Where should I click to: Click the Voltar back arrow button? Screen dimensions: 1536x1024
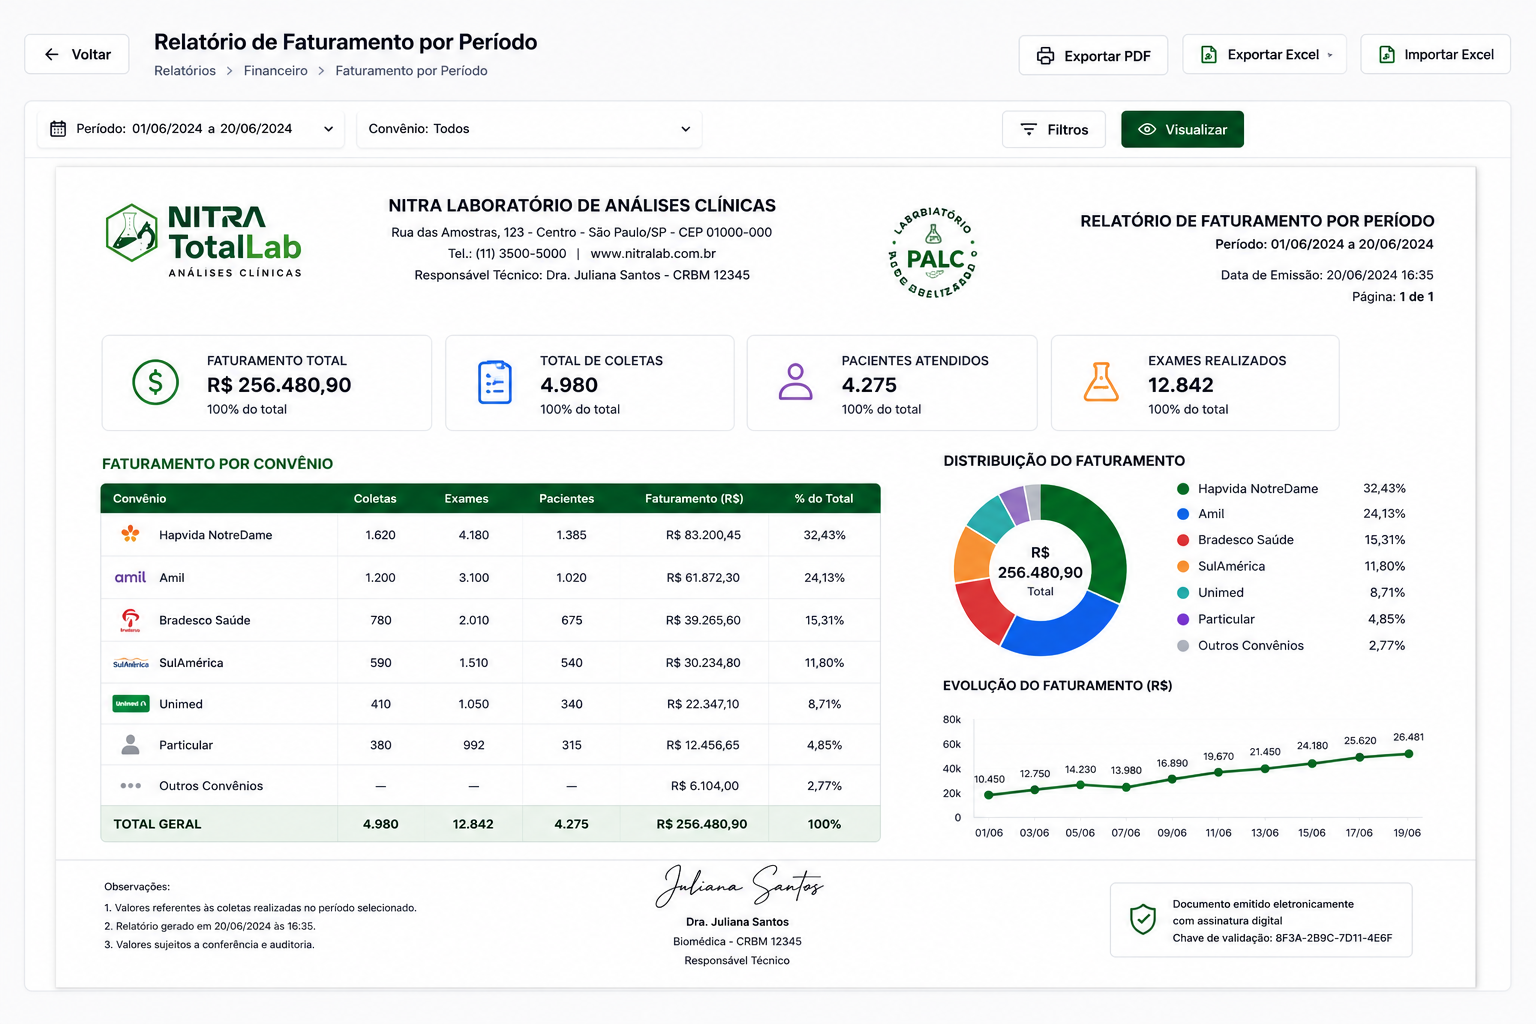77,54
